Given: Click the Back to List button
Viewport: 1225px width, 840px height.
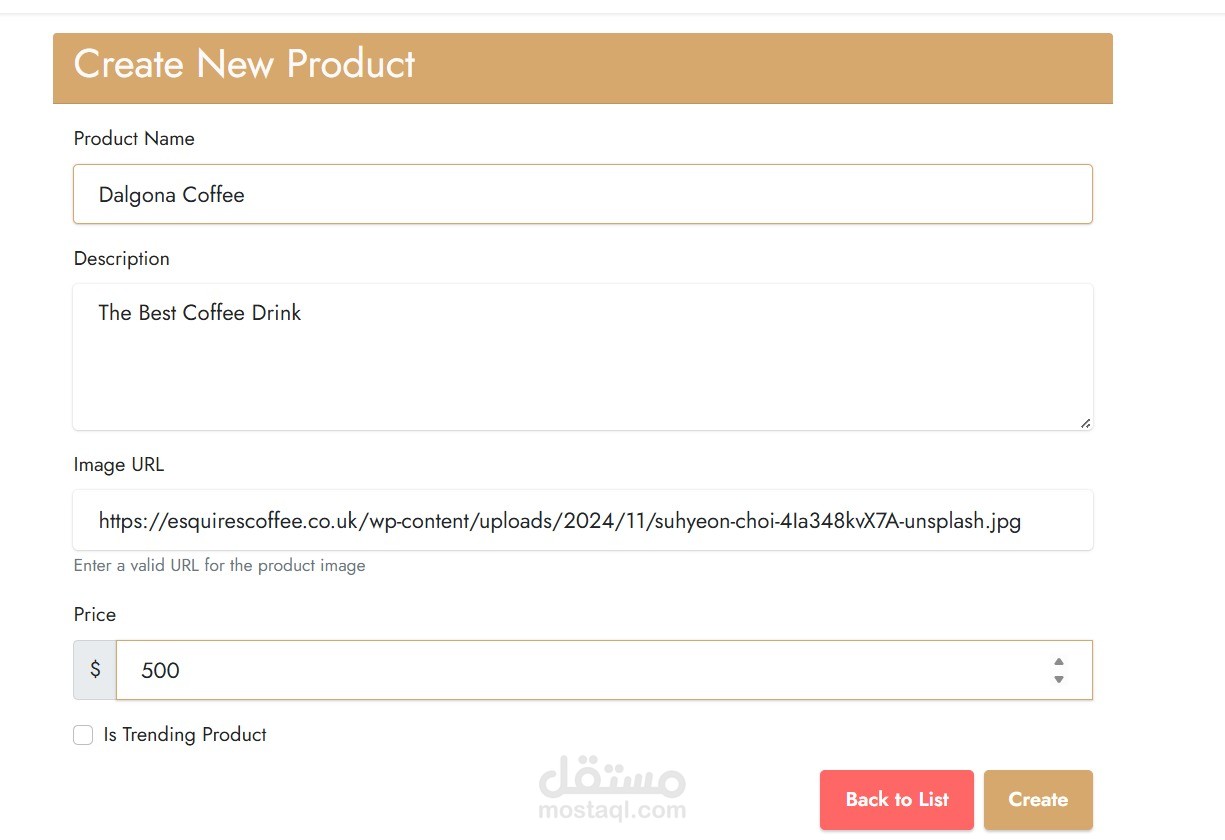Looking at the screenshot, I should click(x=897, y=799).
